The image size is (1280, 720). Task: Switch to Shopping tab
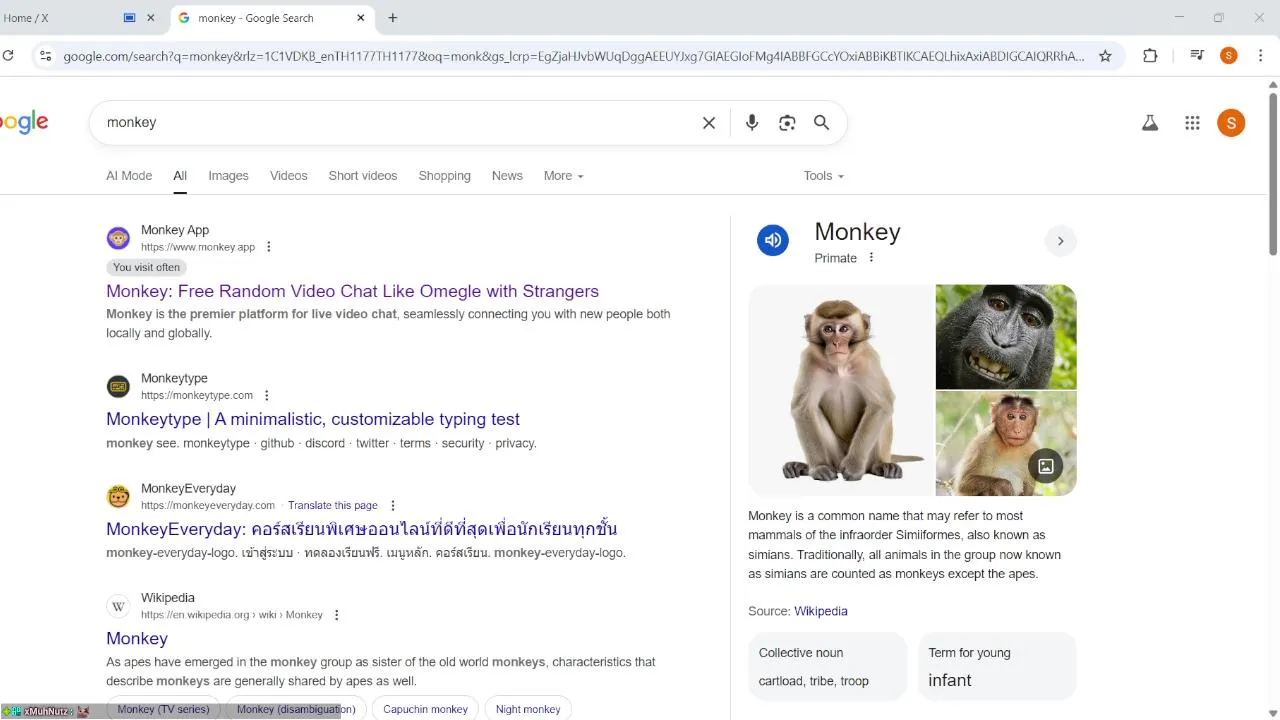(x=444, y=176)
